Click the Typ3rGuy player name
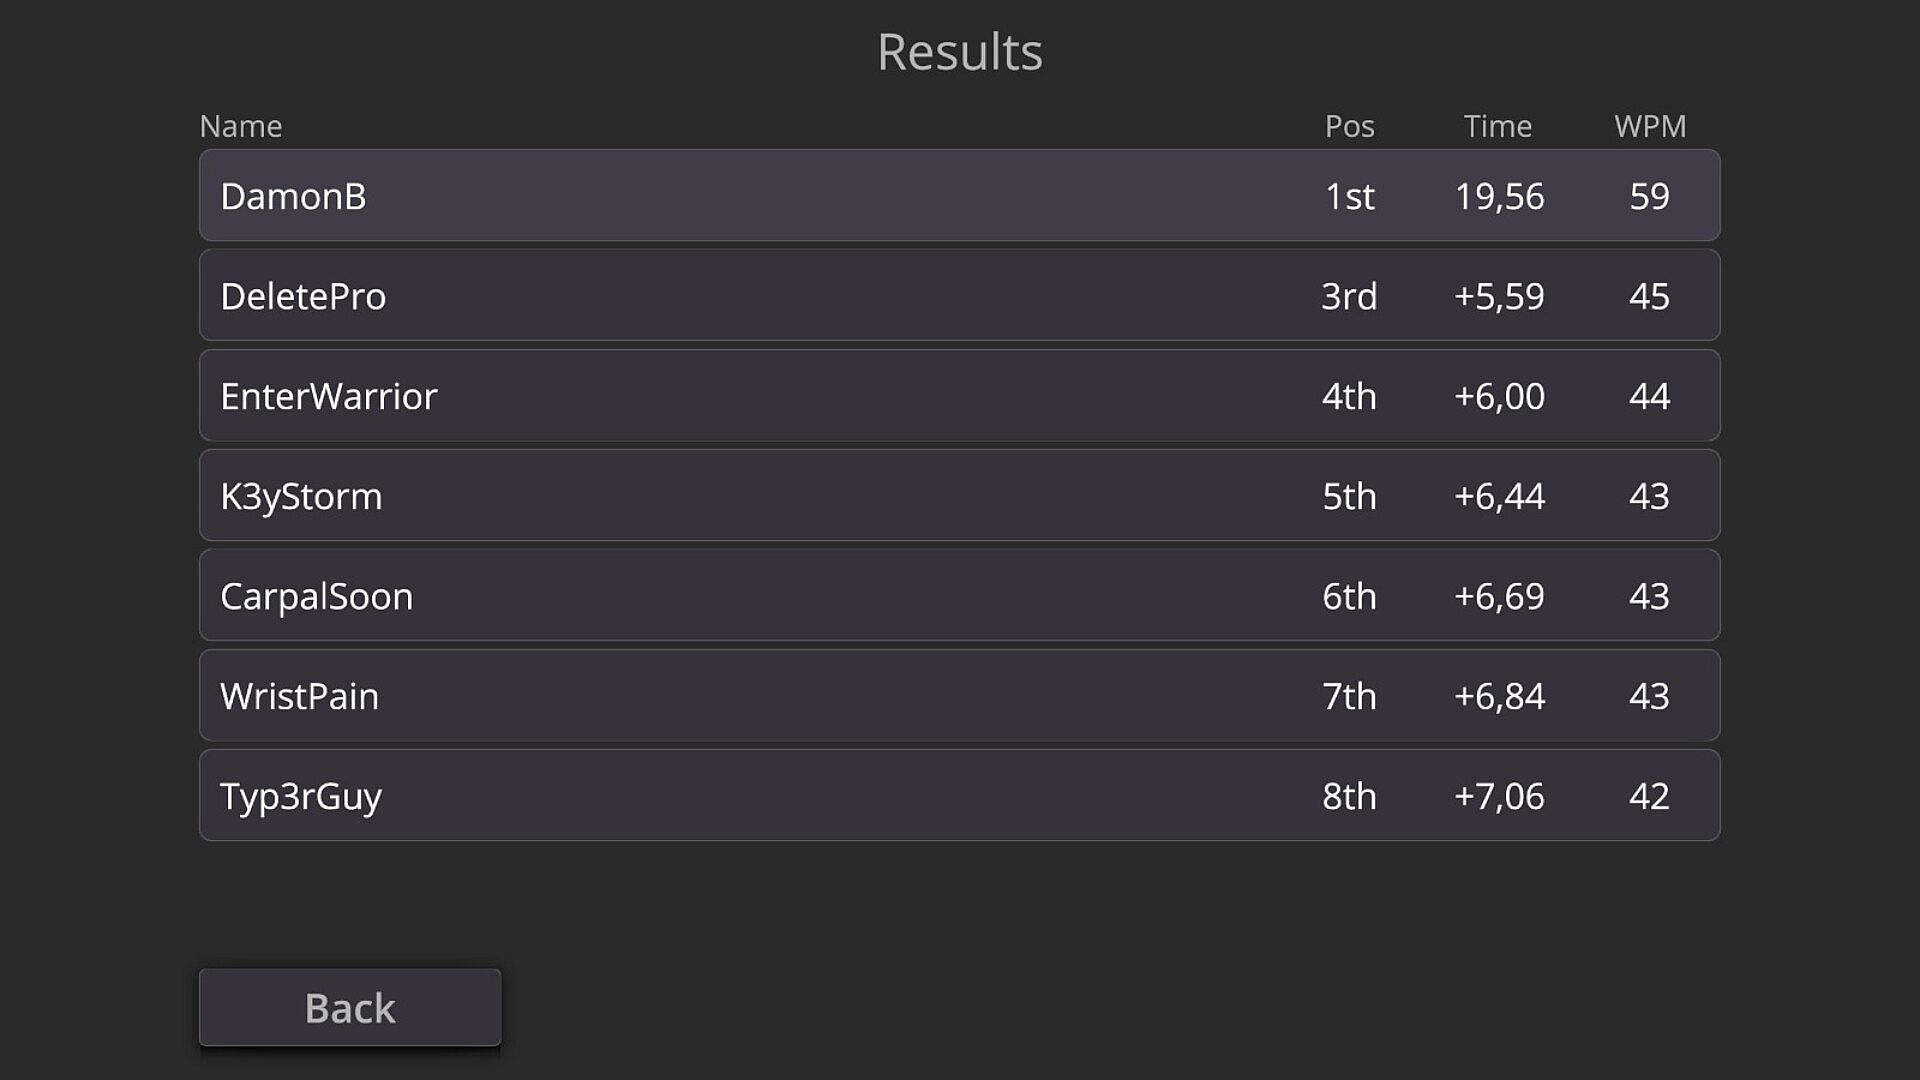This screenshot has height=1080, width=1920. [x=301, y=796]
